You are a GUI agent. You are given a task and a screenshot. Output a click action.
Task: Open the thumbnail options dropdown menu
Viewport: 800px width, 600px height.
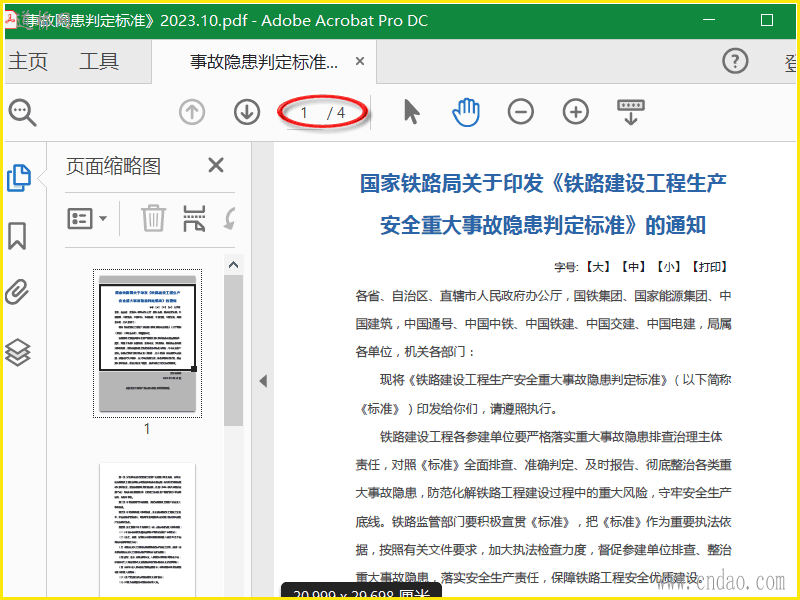pyautogui.click(x=87, y=219)
